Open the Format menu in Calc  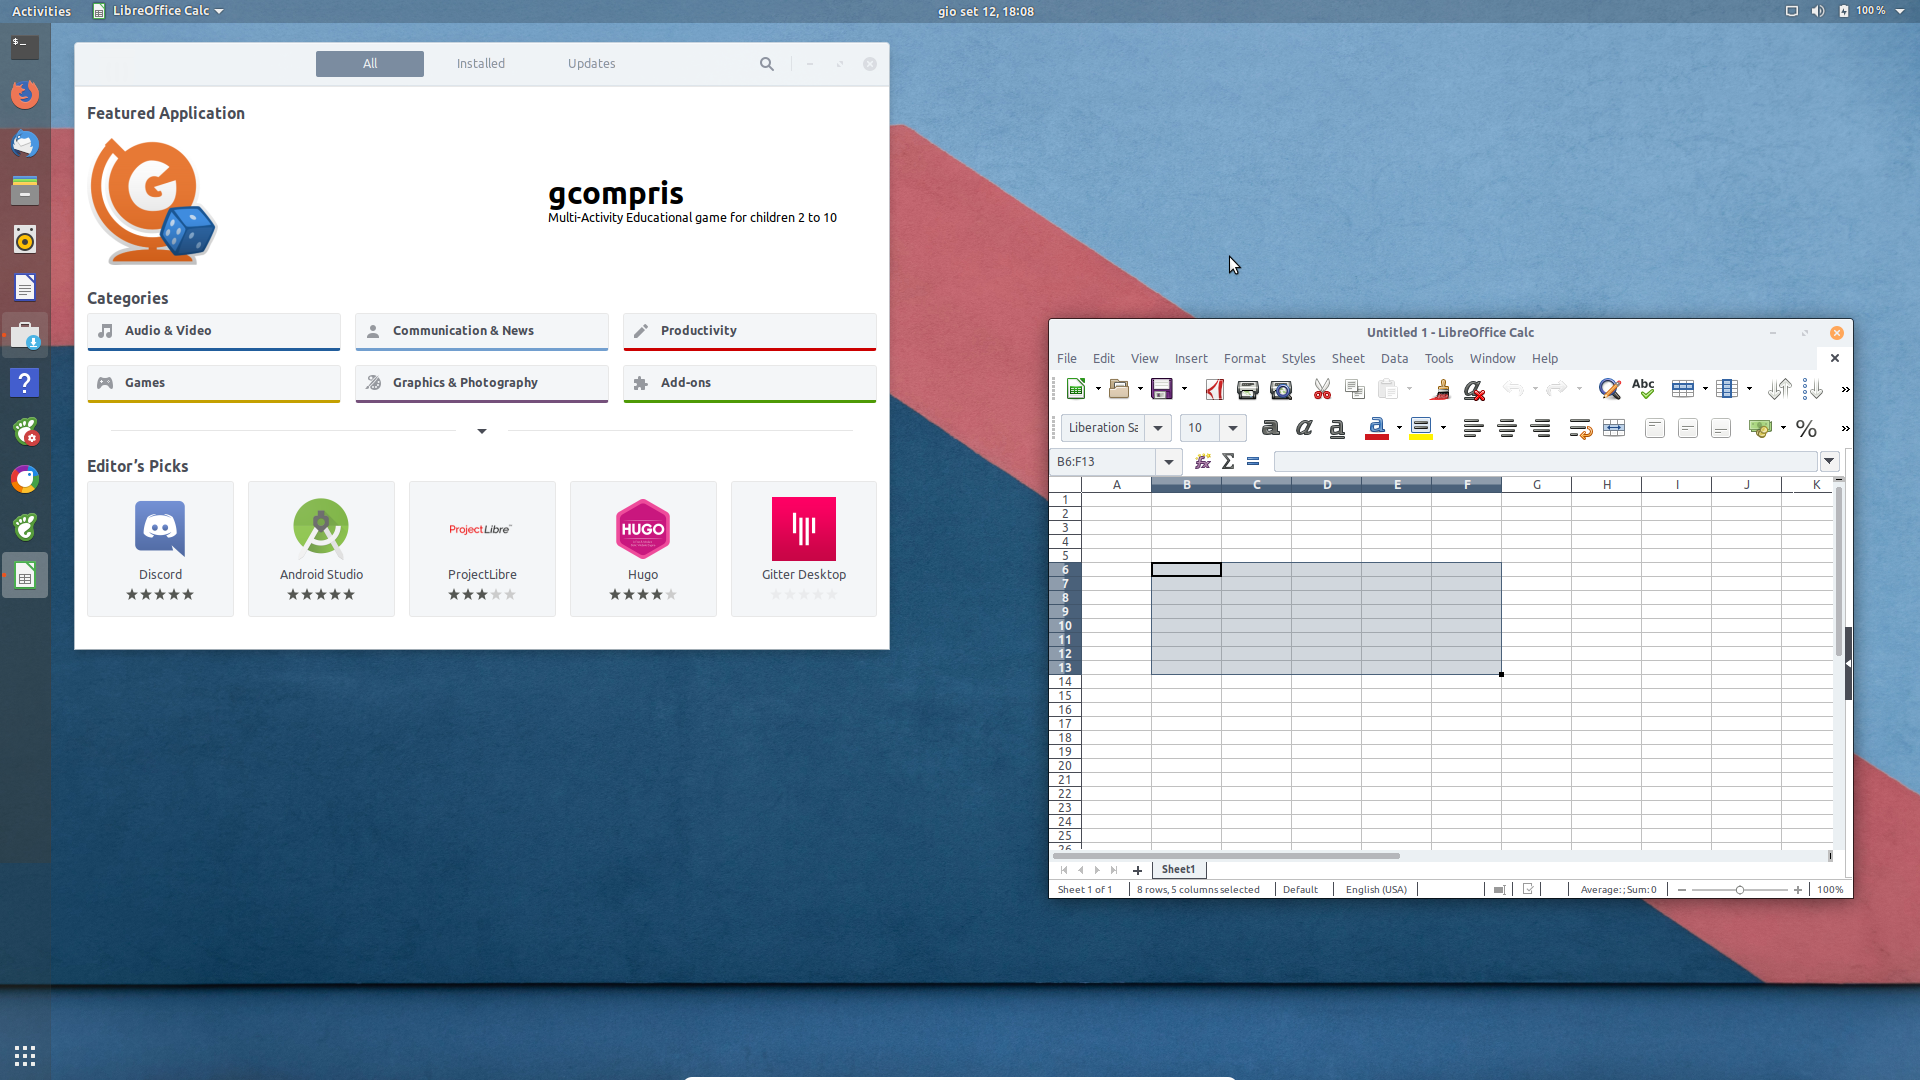1244,358
